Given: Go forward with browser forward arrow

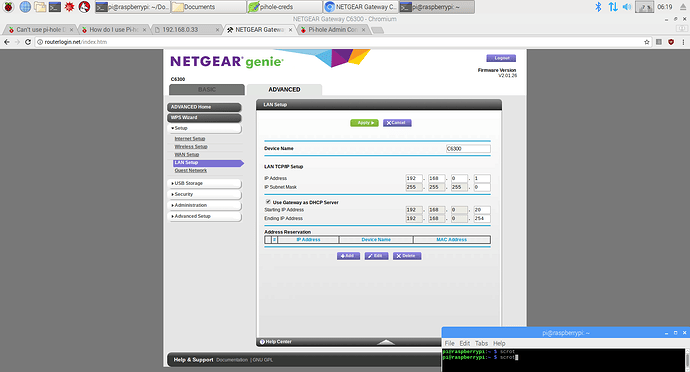Looking at the screenshot, I should pos(17,42).
